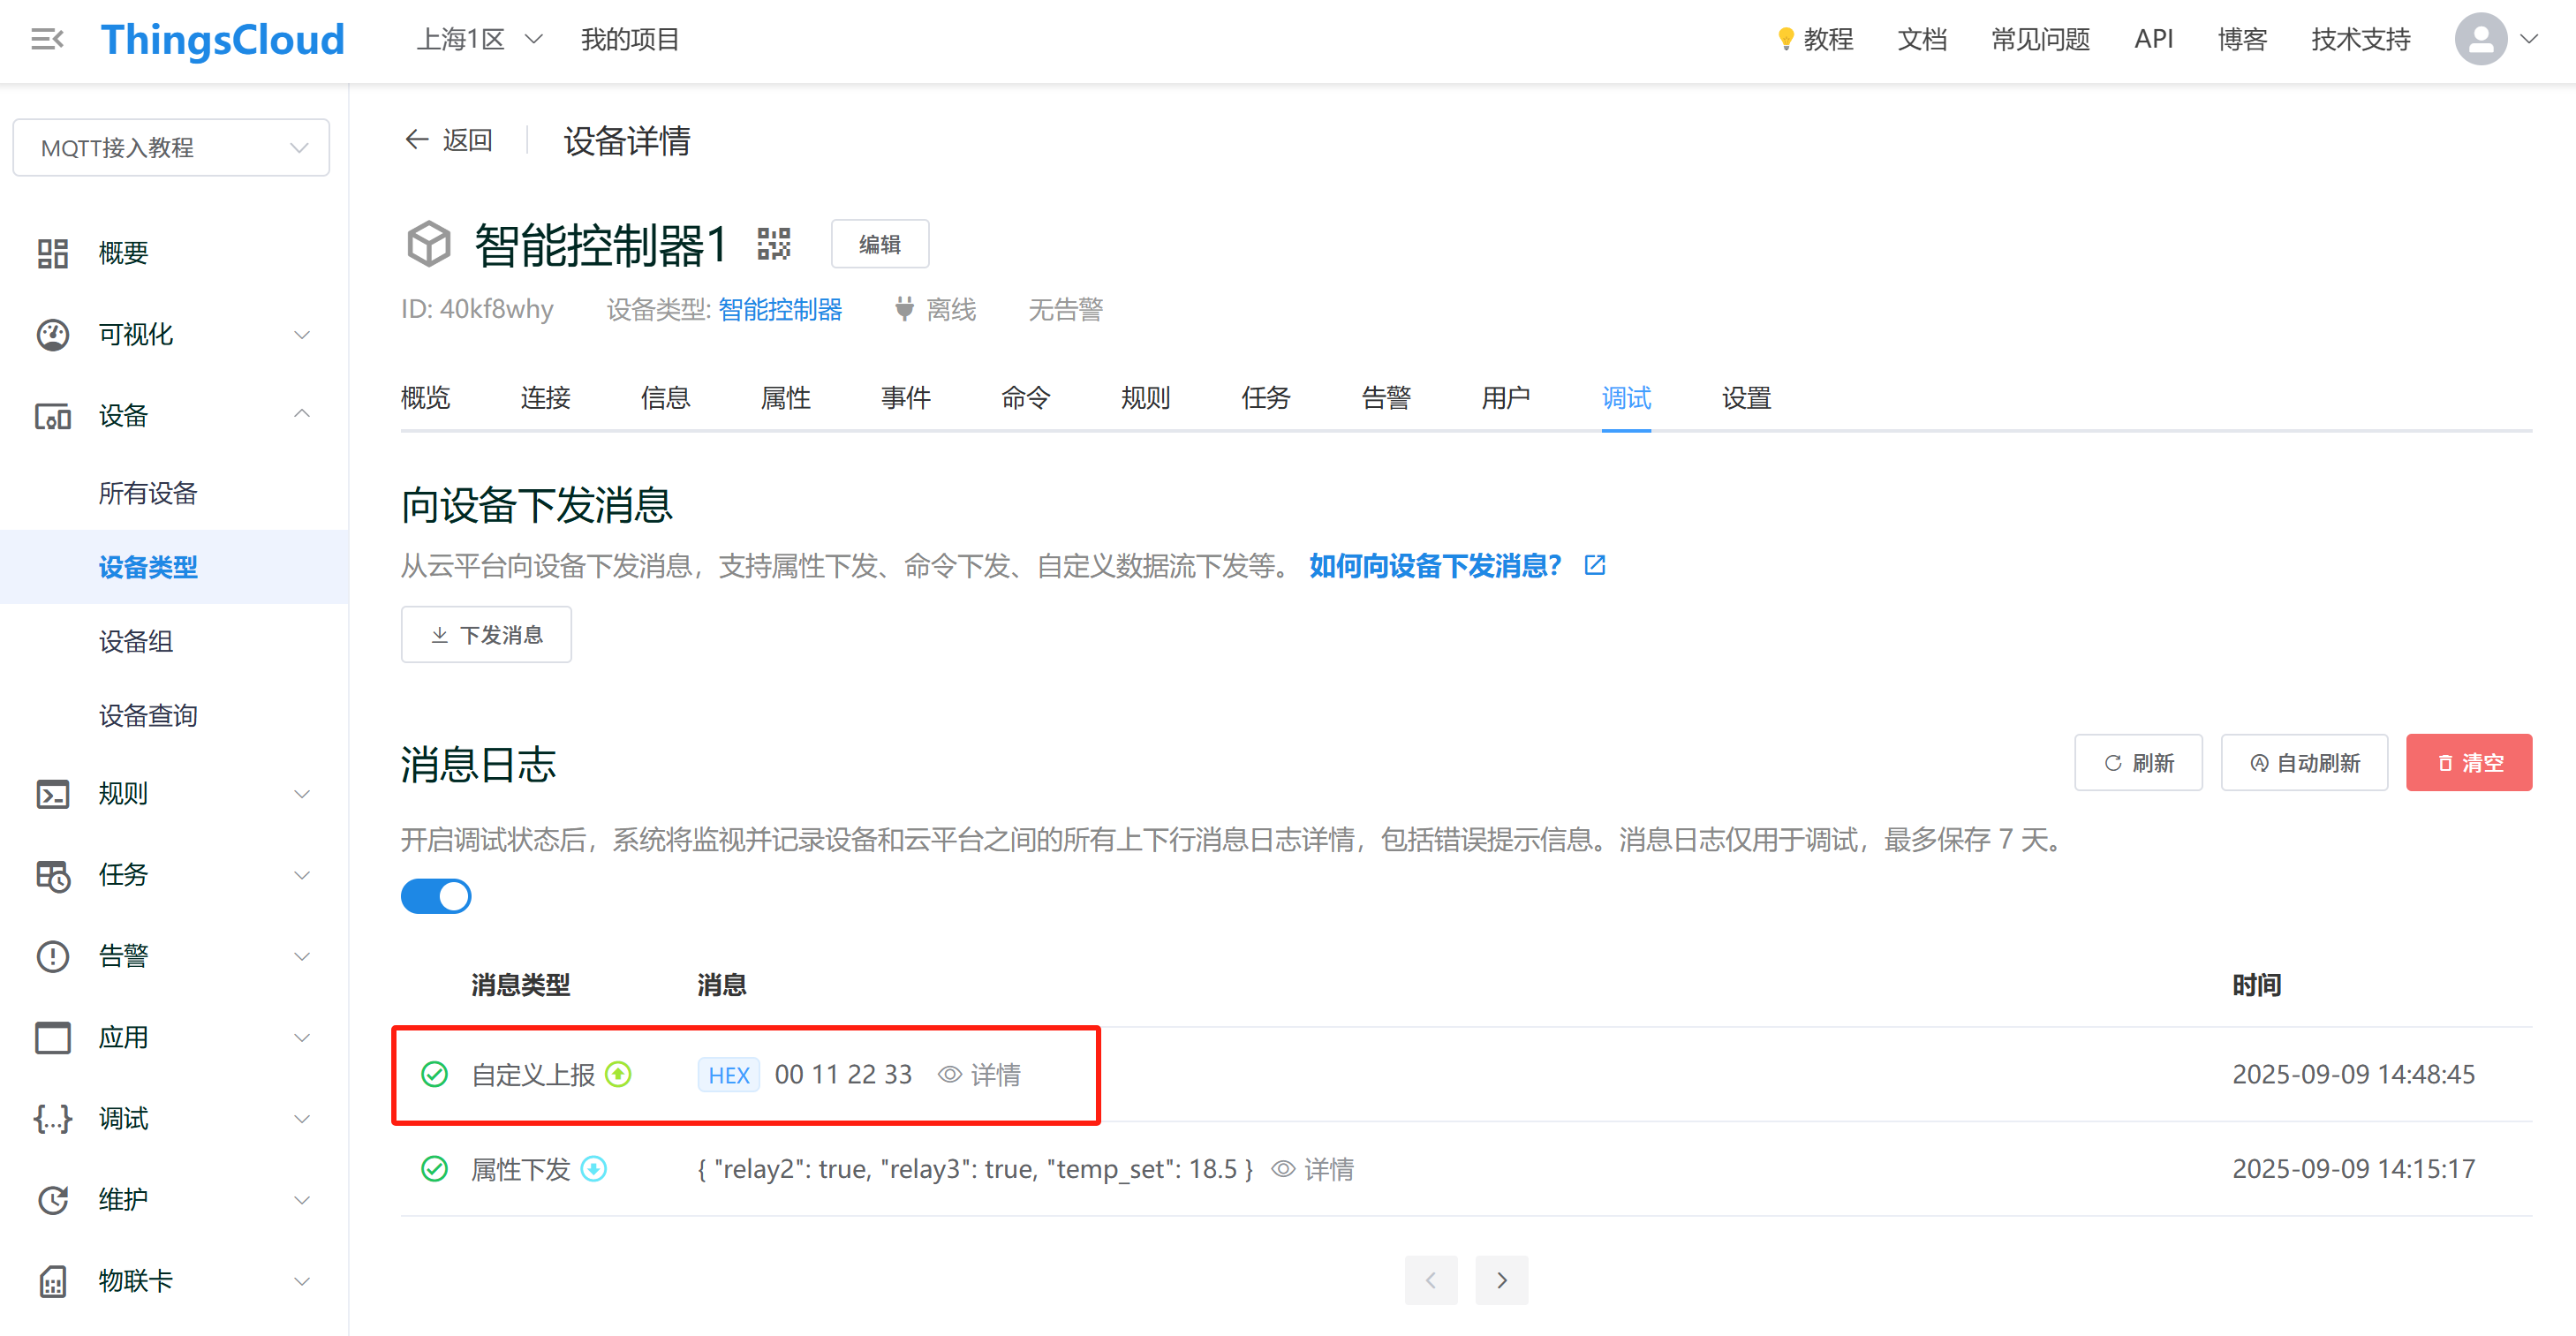Image resolution: width=2576 pixels, height=1336 pixels.
Task: Open the API link in the header
Action: (x=2154, y=39)
